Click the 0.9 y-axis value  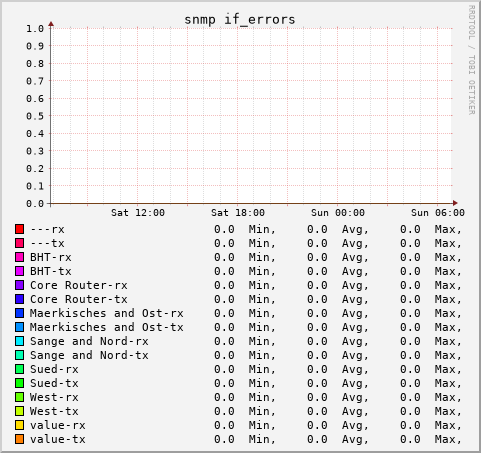coord(35,46)
